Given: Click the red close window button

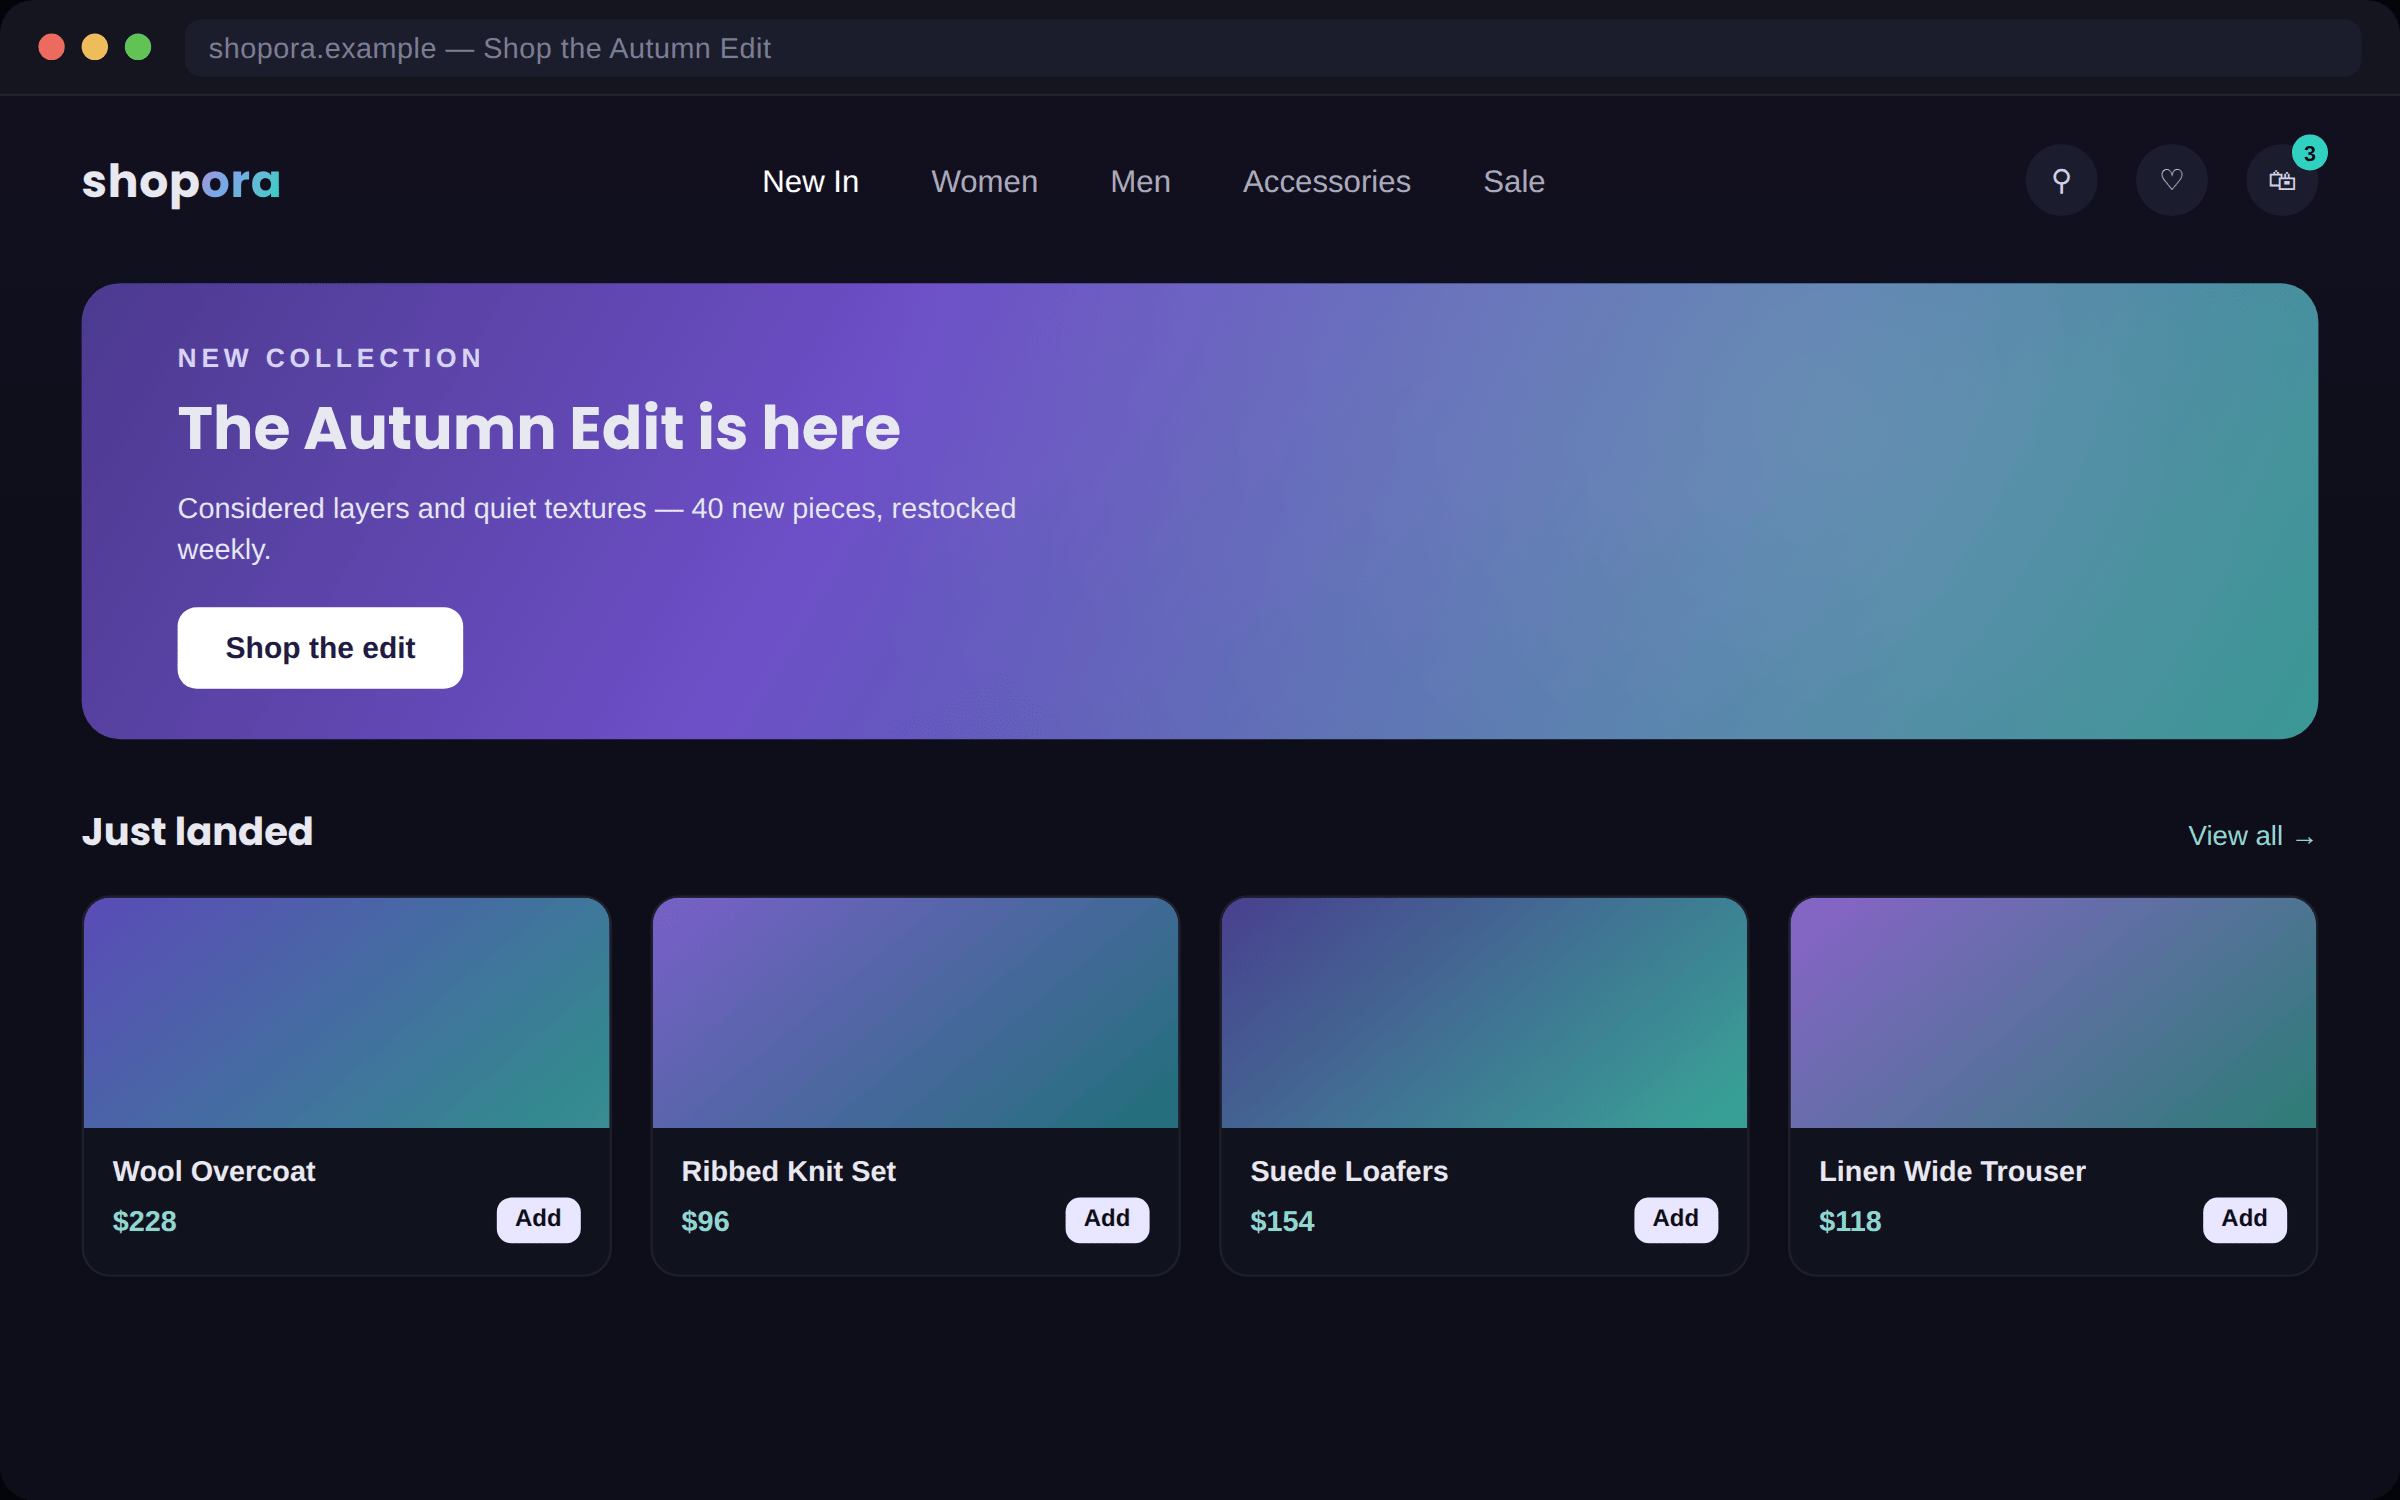Looking at the screenshot, I should tap(52, 47).
